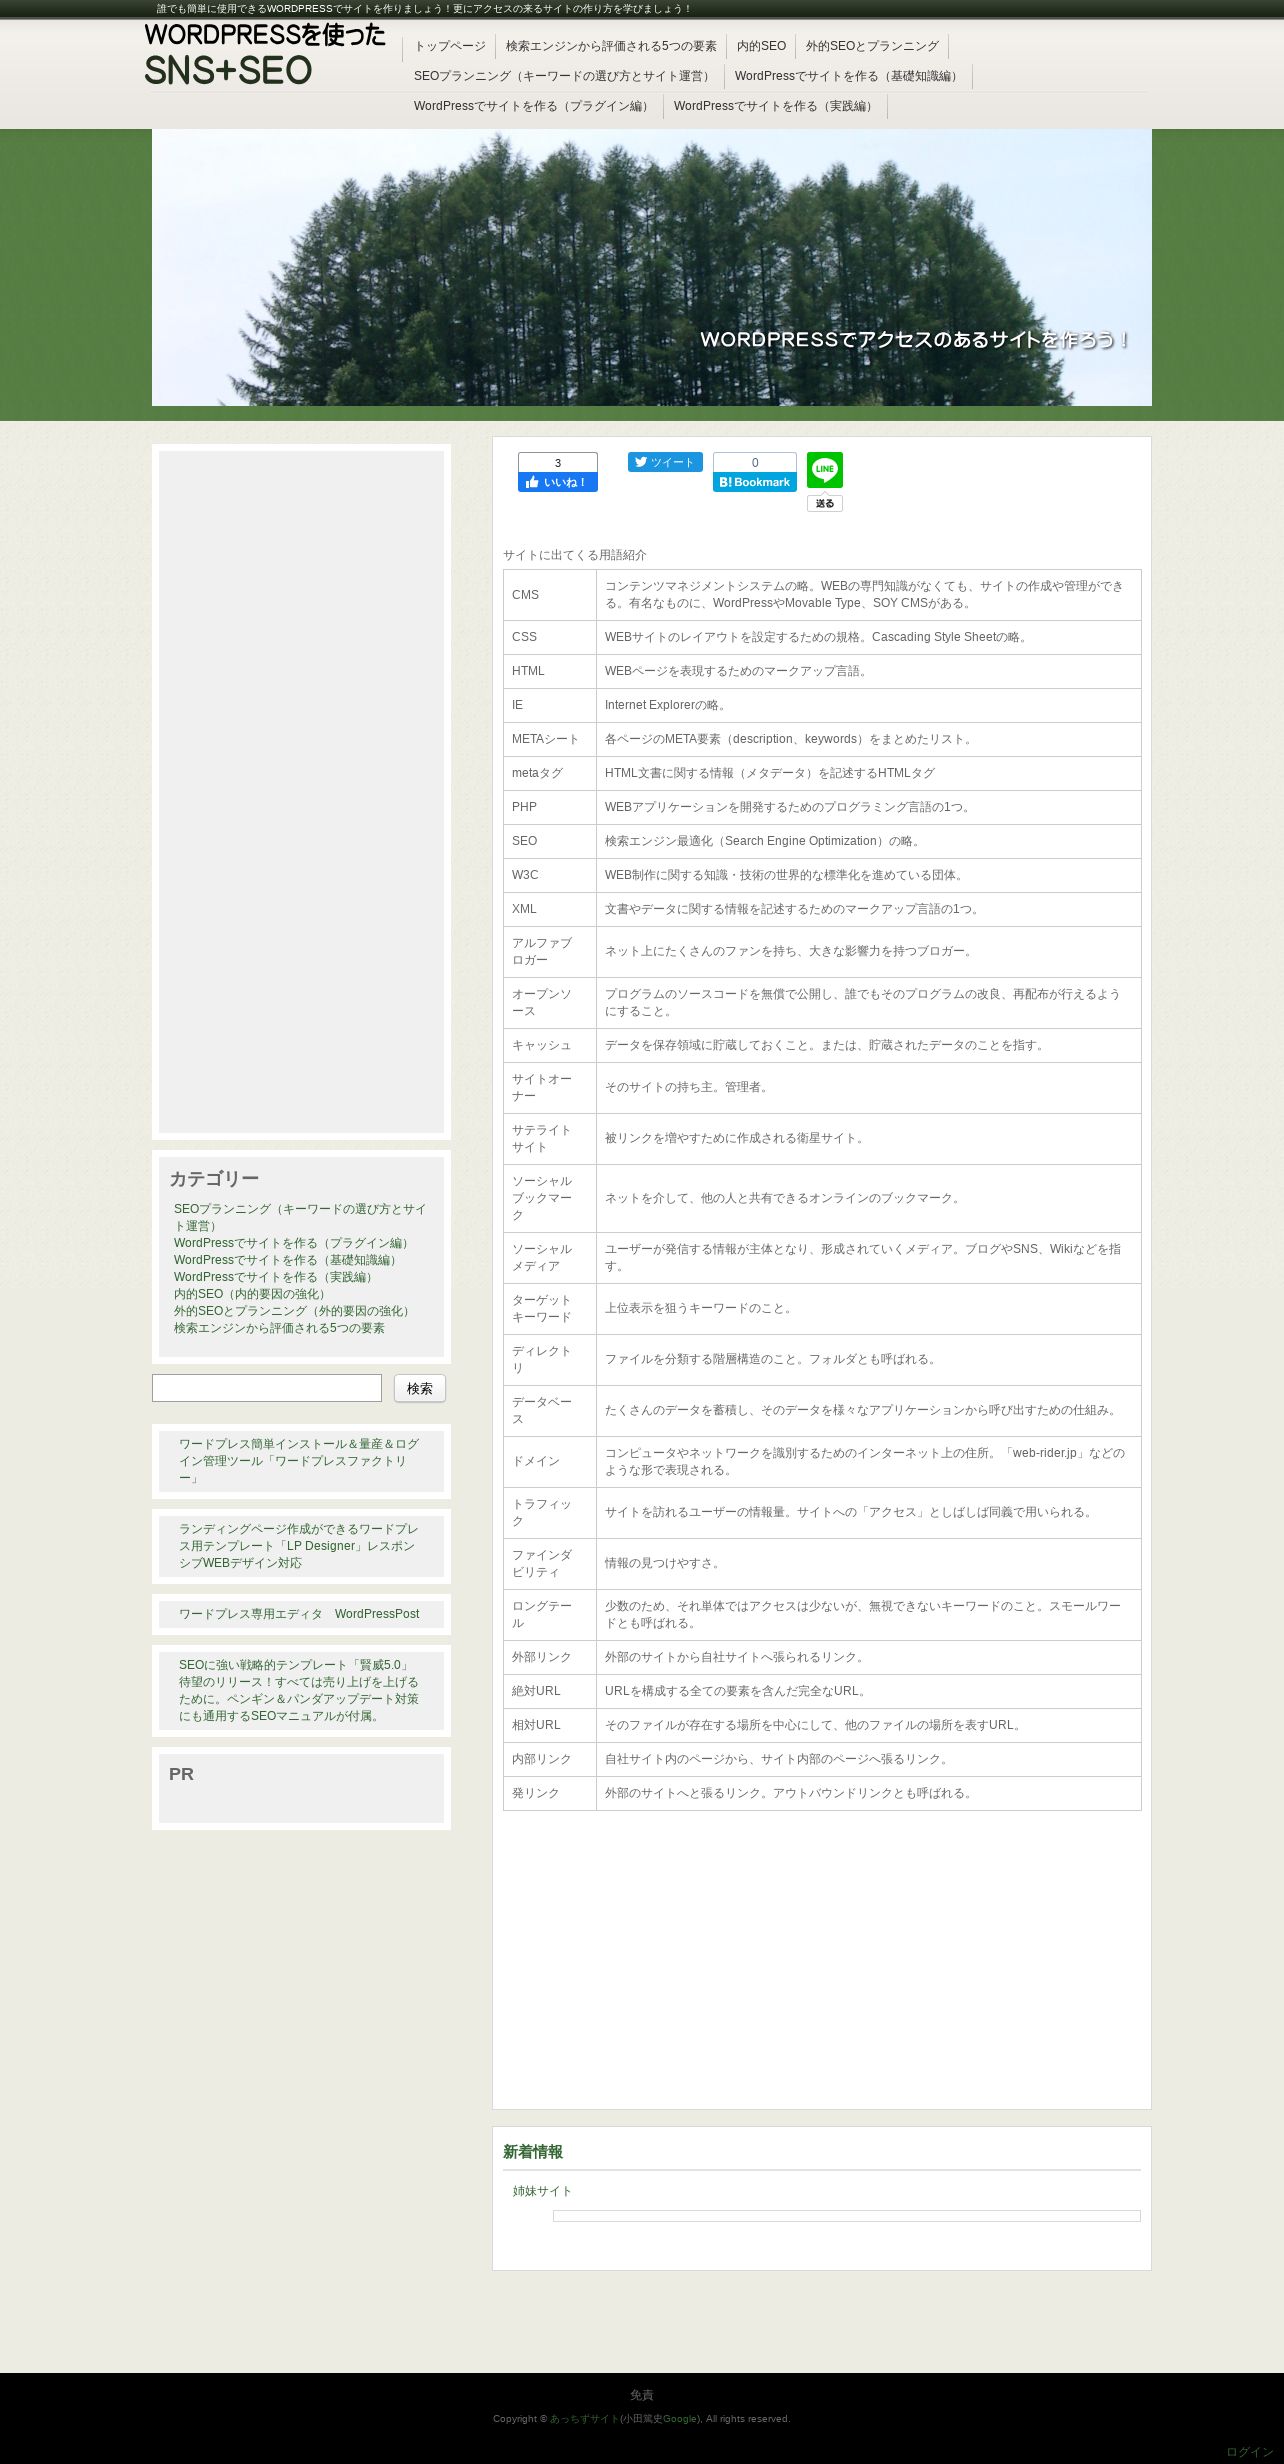
Task: Open the トップページ menu item
Action: [450, 46]
